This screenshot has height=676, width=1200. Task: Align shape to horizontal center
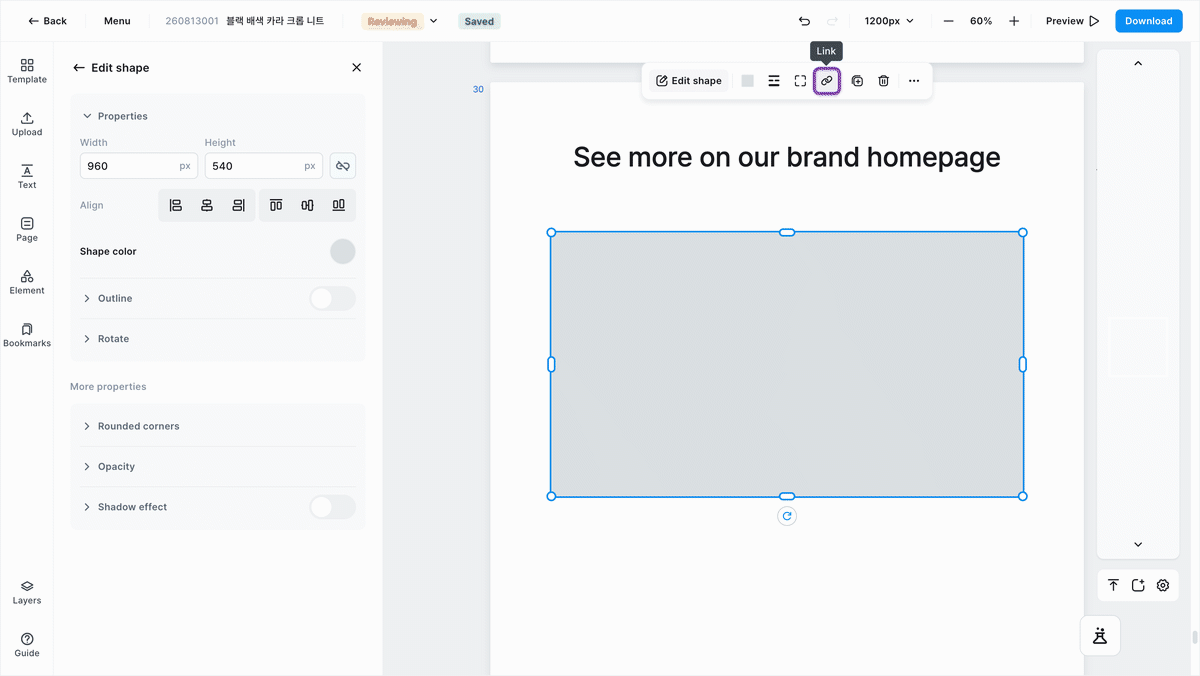coord(207,205)
